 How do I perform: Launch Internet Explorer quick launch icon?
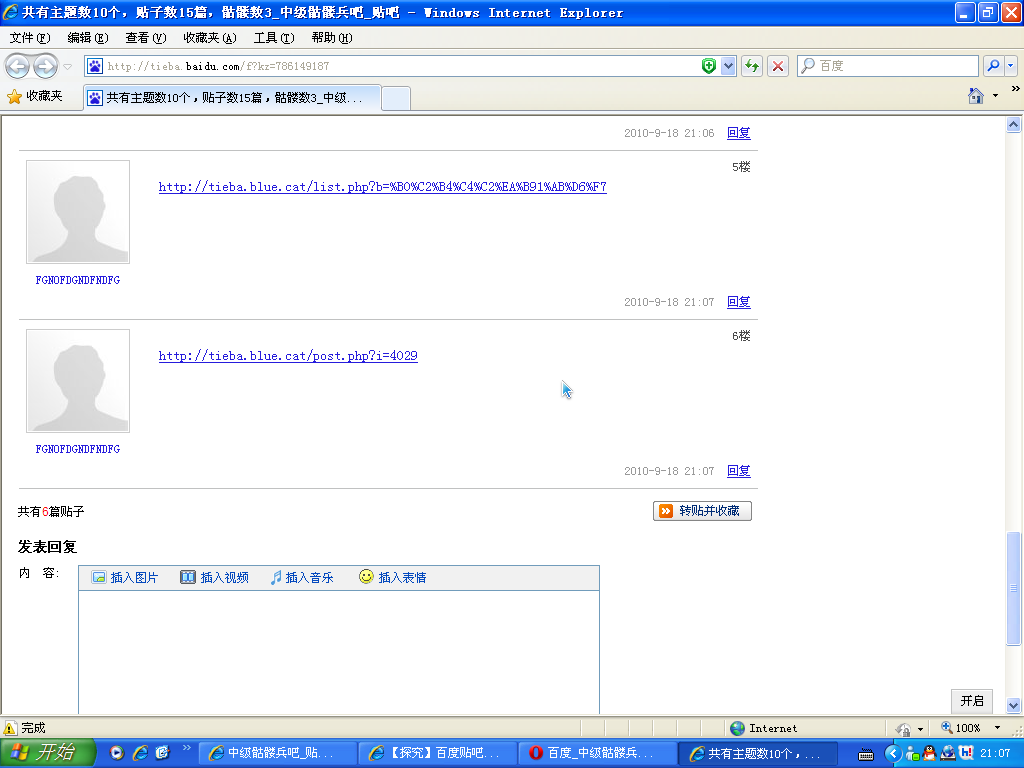pyautogui.click(x=140, y=753)
